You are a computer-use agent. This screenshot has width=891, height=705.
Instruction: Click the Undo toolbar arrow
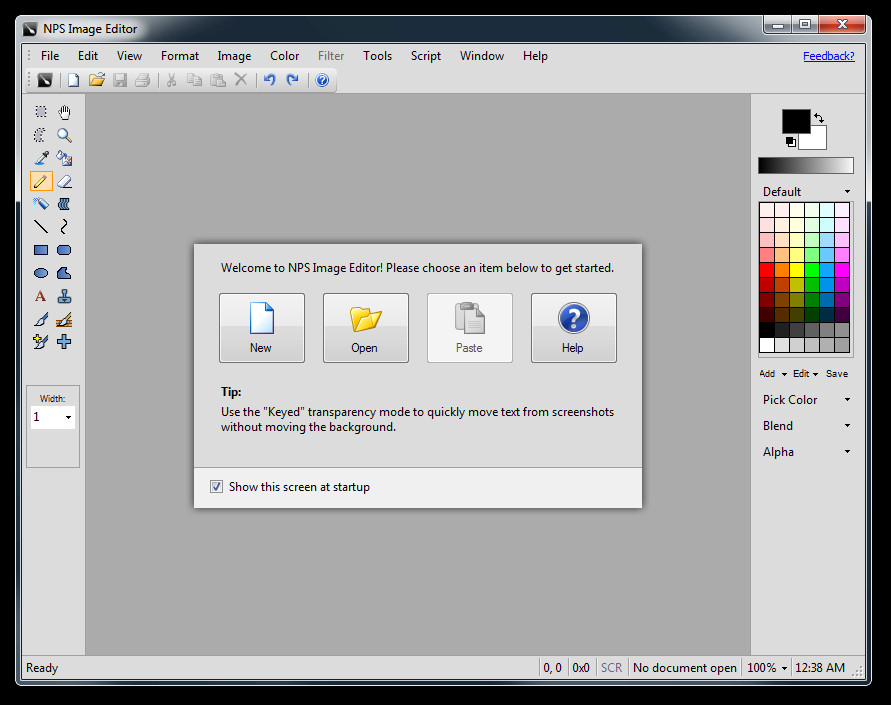tap(270, 80)
